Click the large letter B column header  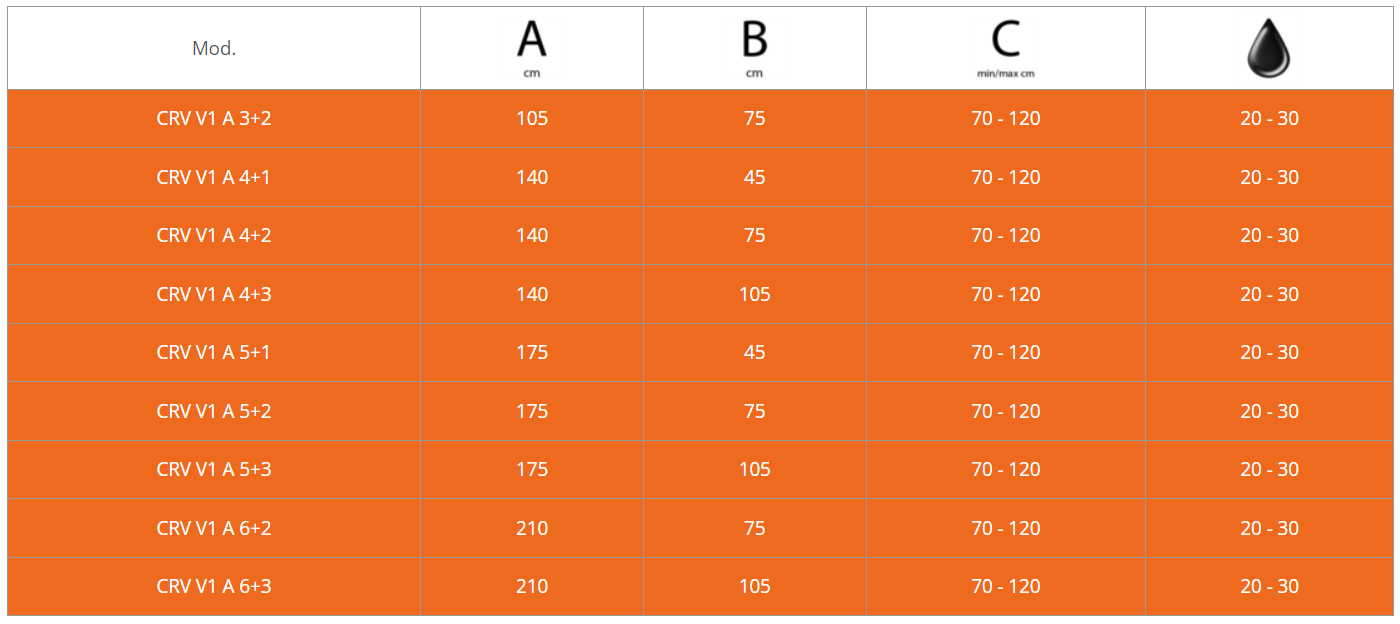754,40
